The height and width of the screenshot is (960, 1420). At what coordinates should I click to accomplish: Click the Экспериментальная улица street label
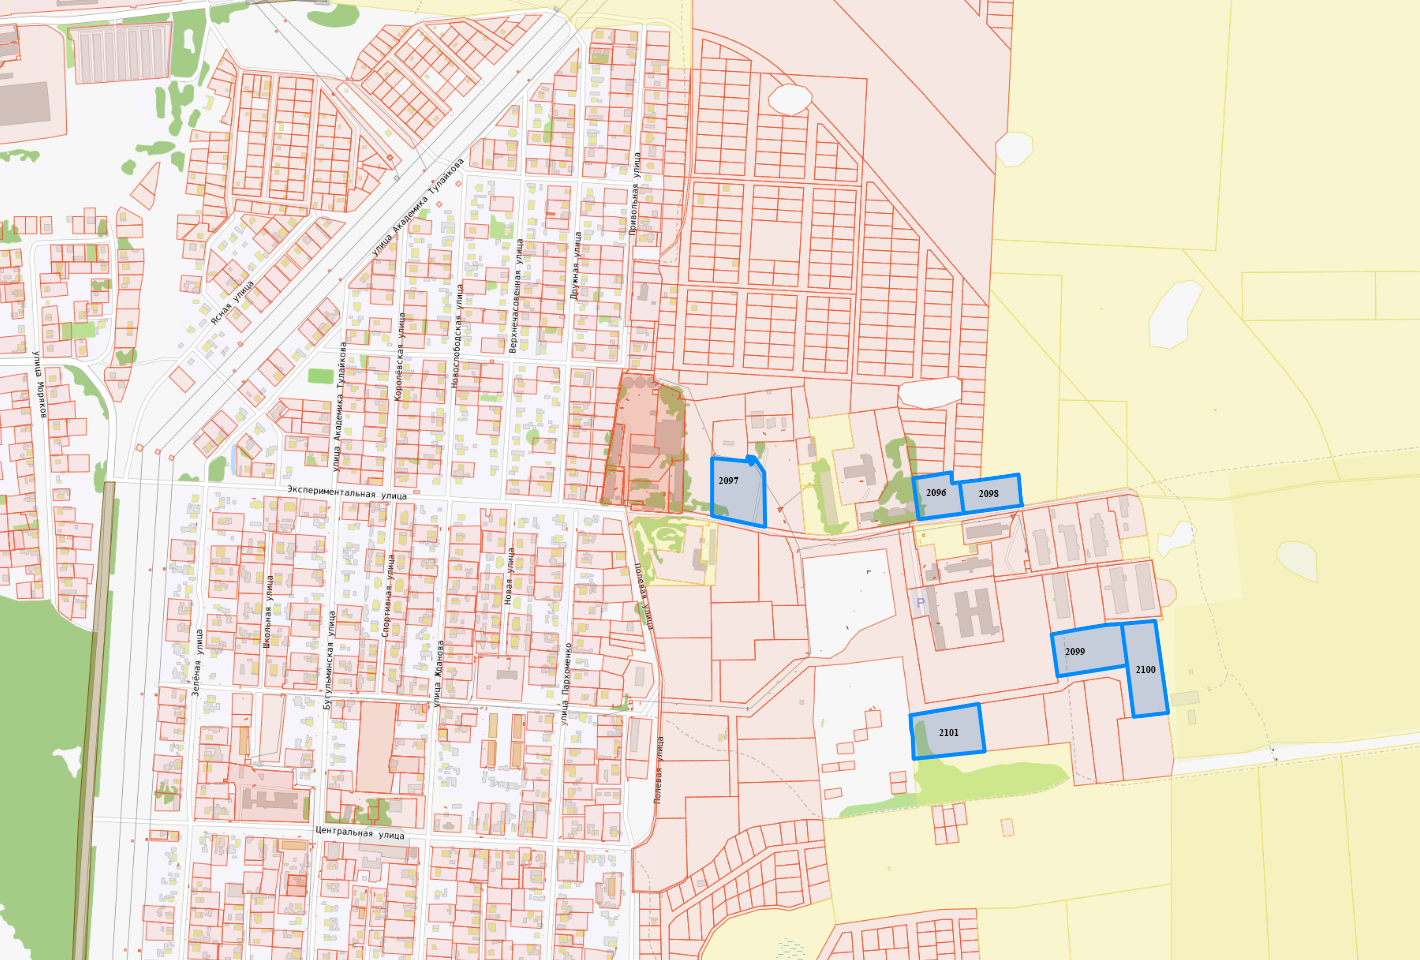(x=347, y=492)
